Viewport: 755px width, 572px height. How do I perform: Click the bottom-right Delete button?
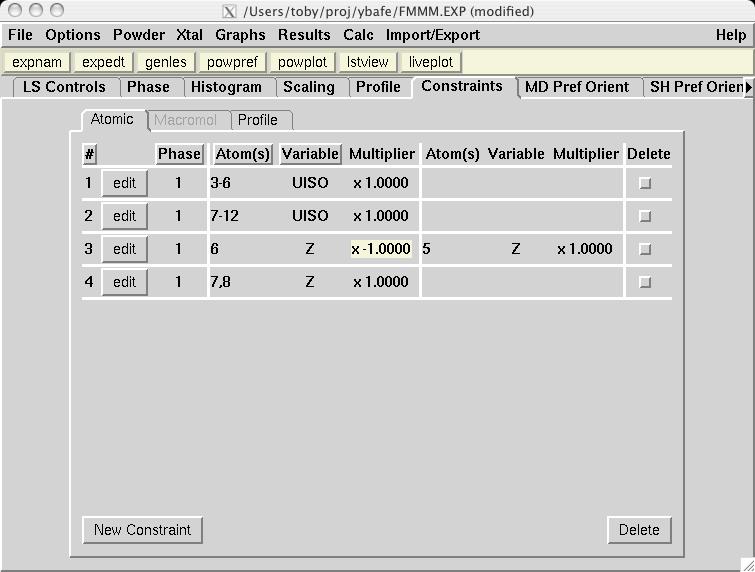[639, 530]
